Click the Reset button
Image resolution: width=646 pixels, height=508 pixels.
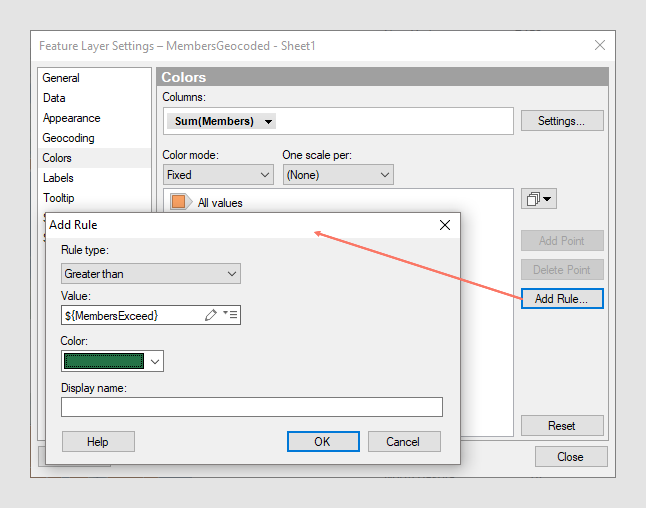click(562, 426)
